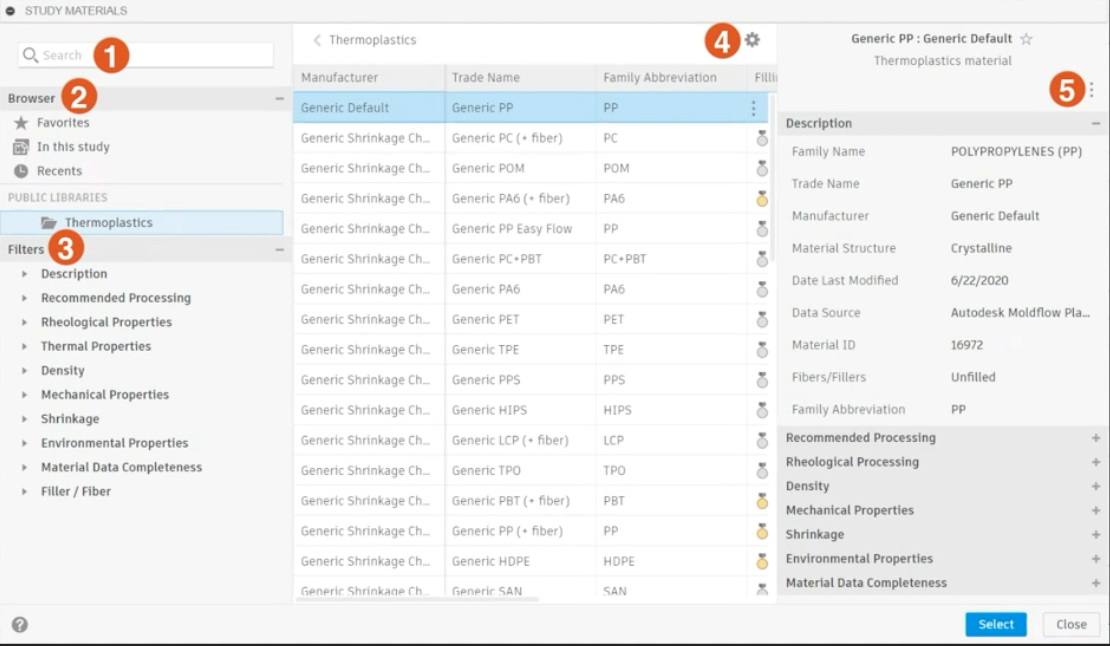Expand the Shrinkage filter

[24, 419]
